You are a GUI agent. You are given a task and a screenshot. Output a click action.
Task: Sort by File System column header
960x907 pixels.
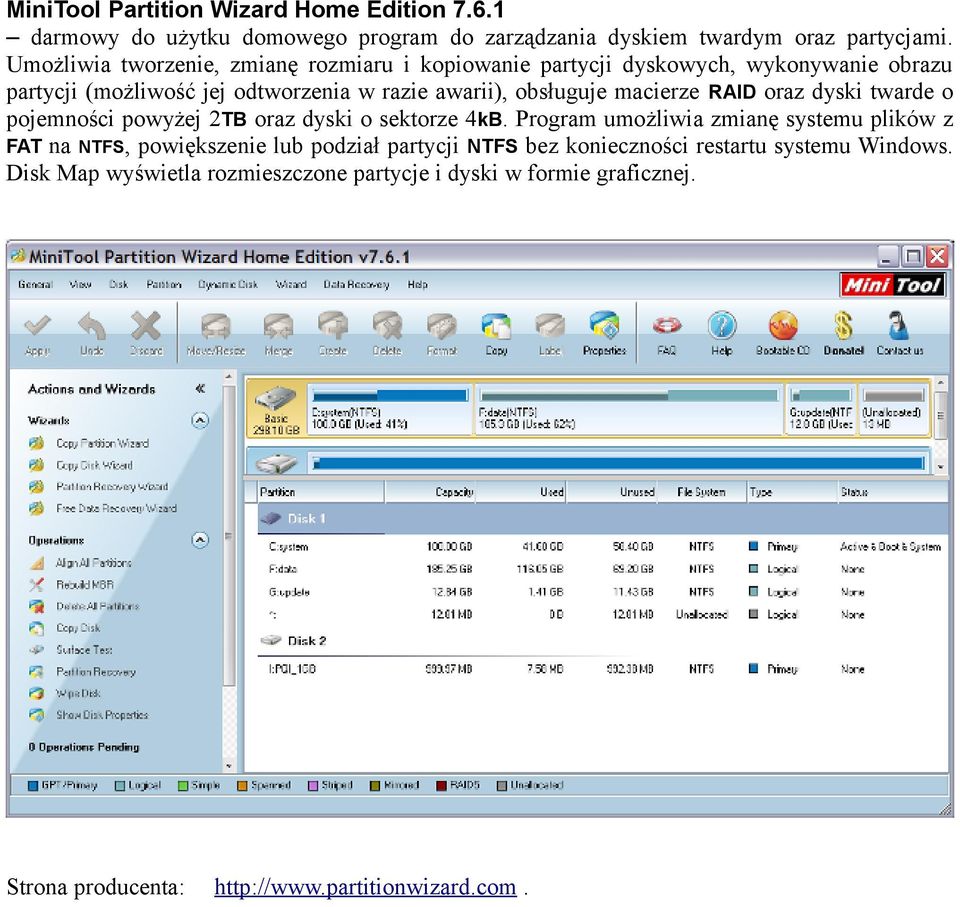702,492
